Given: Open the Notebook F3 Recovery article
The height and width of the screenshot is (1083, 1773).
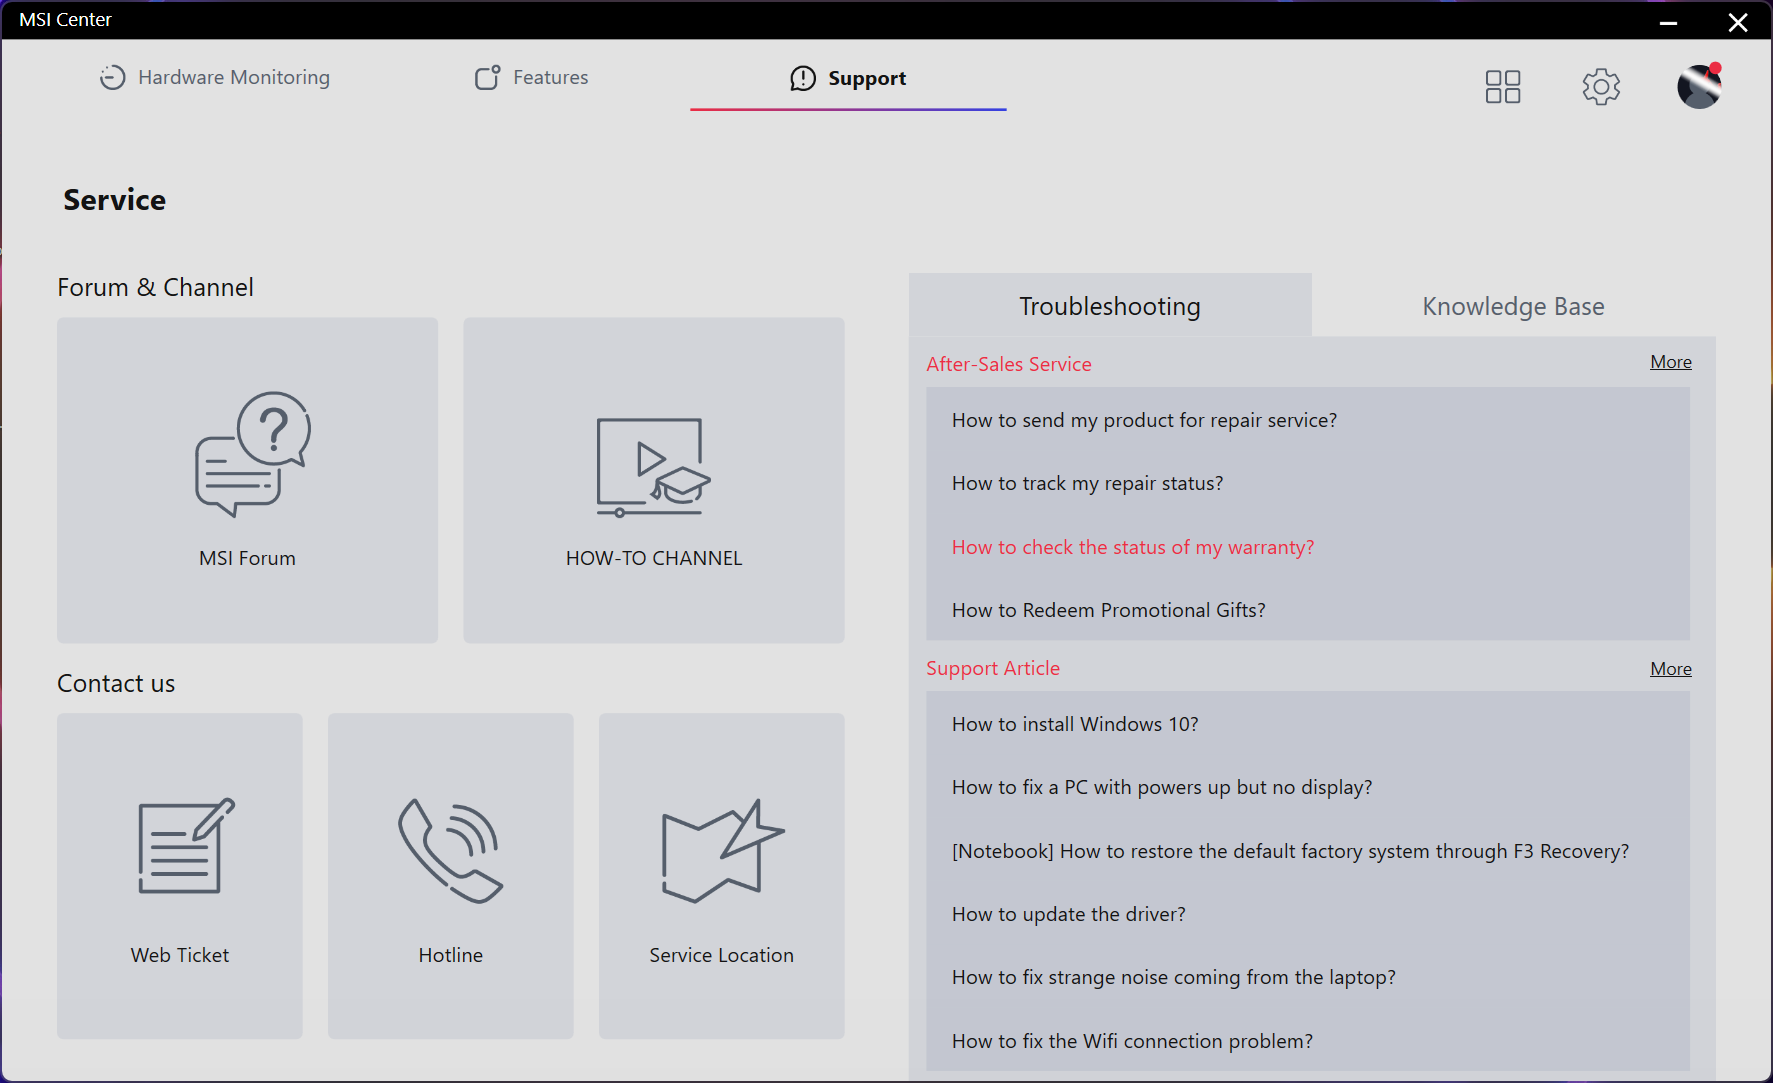Looking at the screenshot, I should tap(1308, 851).
